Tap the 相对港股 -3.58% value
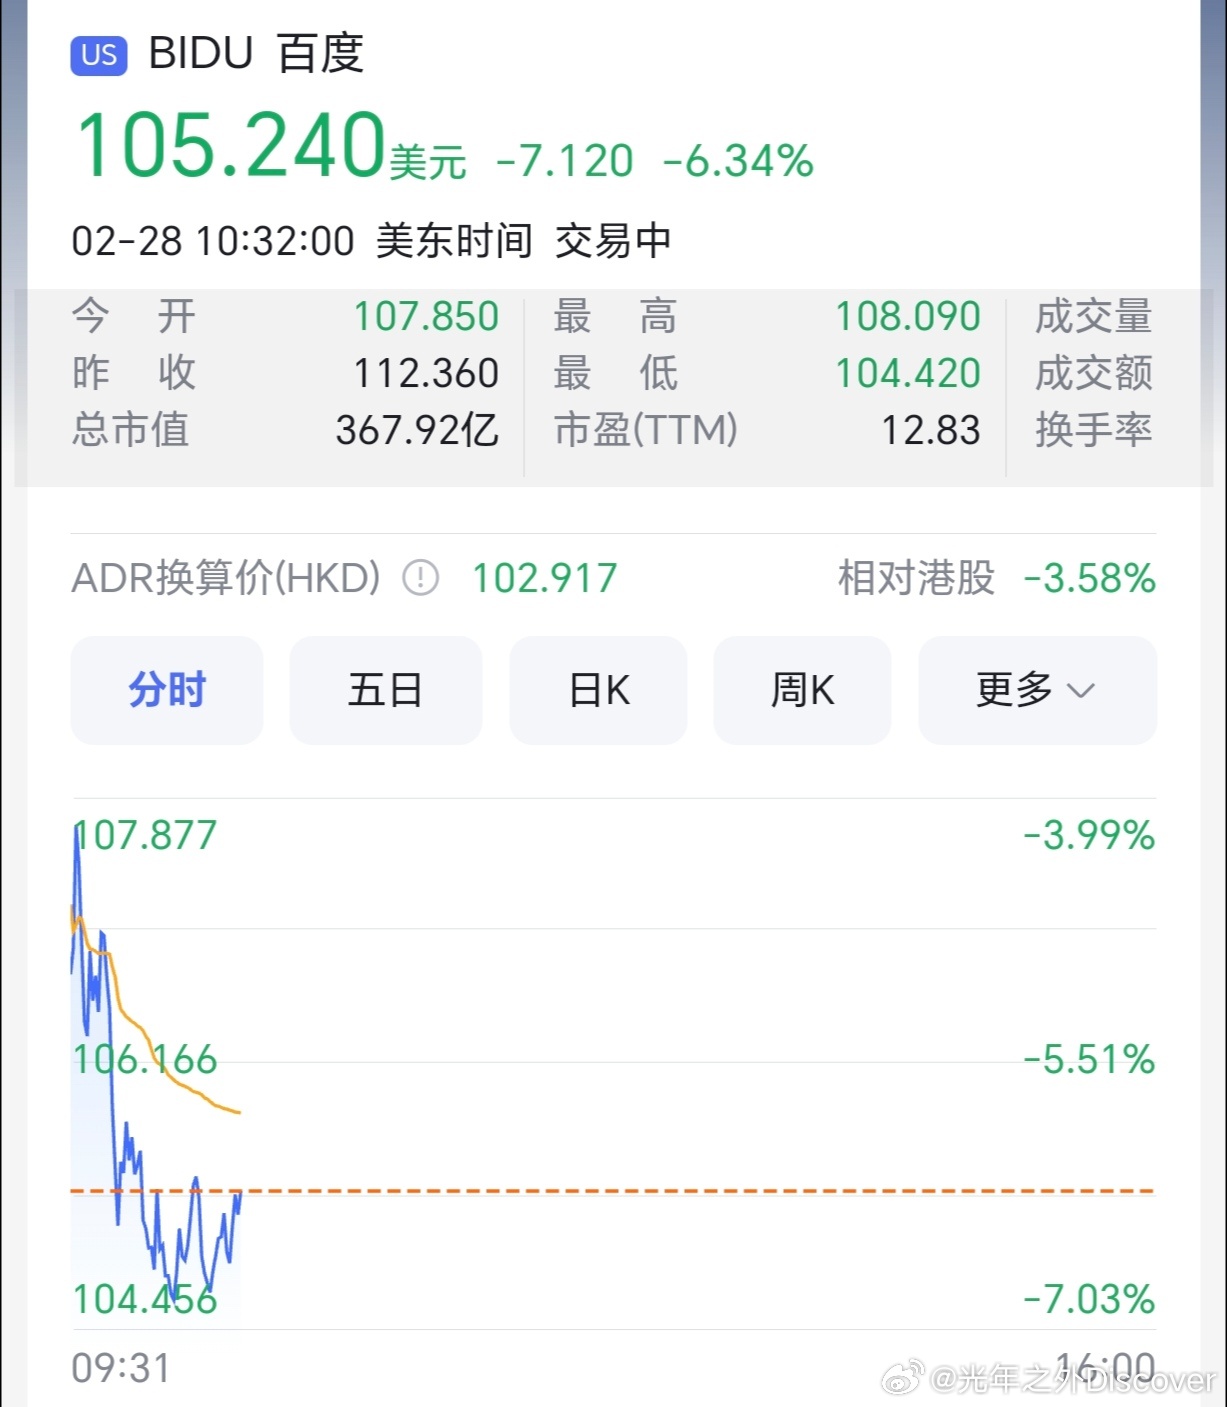The width and height of the screenshot is (1227, 1407). coord(1090,578)
